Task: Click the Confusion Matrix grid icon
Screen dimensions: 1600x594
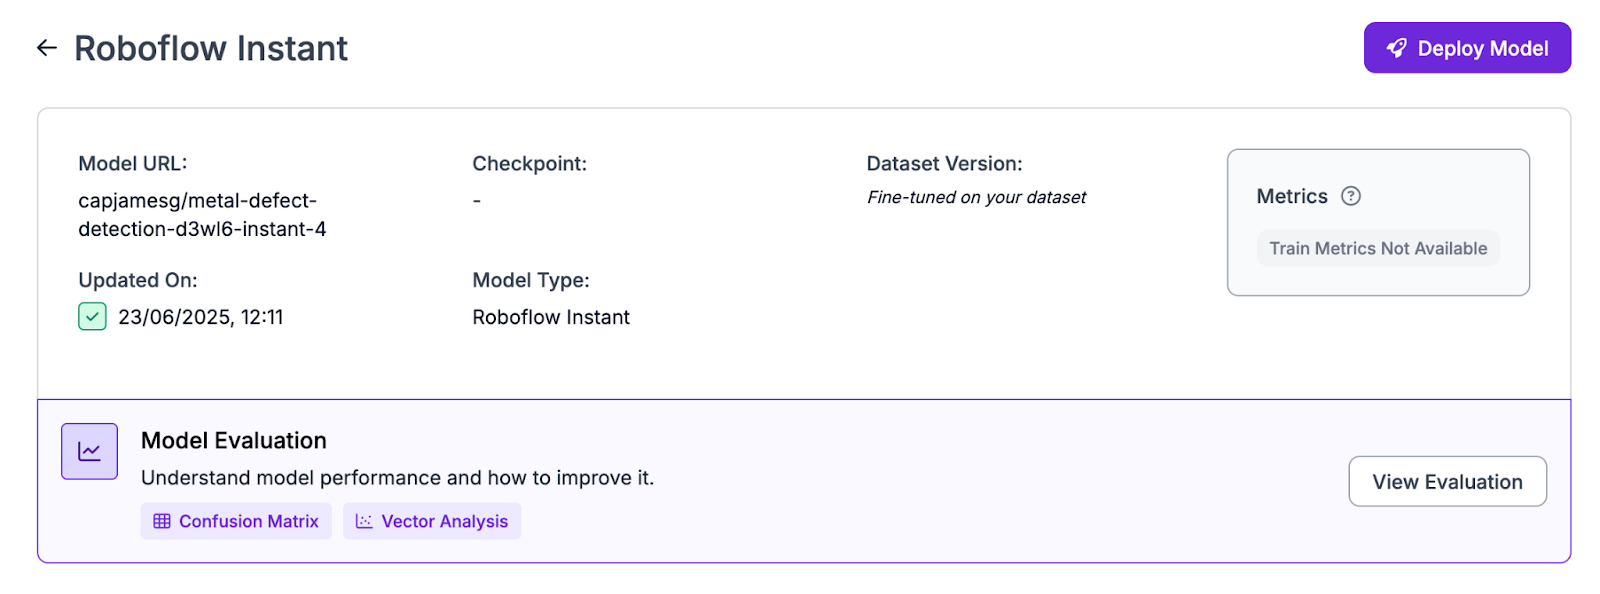Action: [162, 521]
